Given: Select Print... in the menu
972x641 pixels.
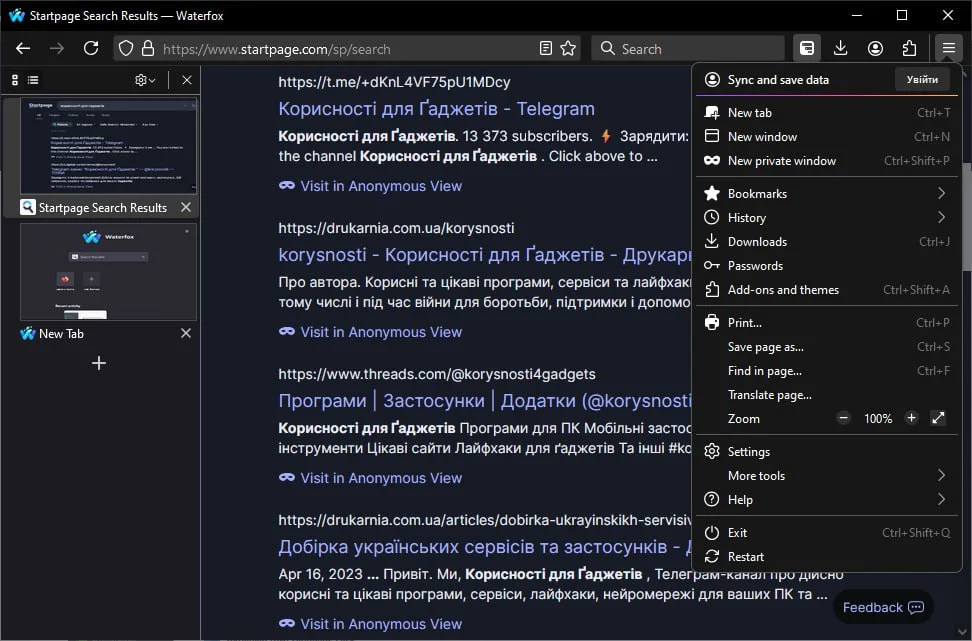Looking at the screenshot, I should point(828,322).
